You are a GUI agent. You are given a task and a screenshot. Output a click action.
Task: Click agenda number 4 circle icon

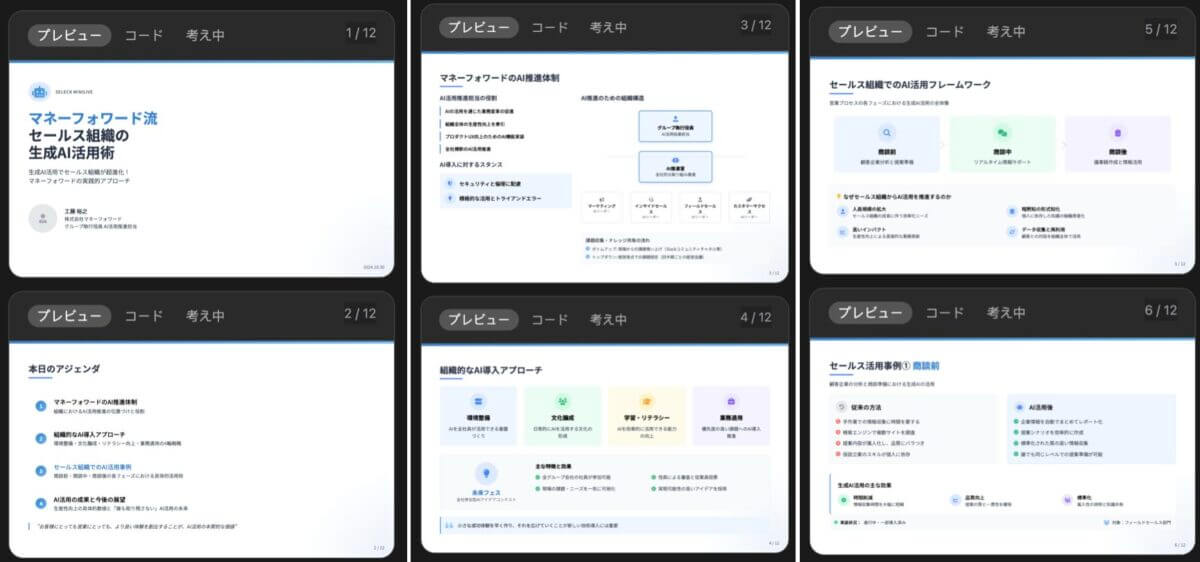41,502
